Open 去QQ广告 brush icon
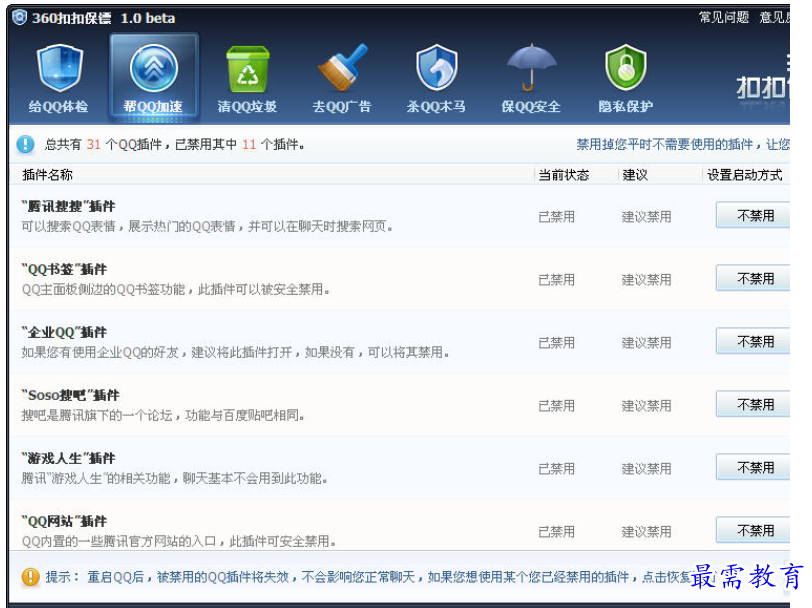 coord(342,68)
